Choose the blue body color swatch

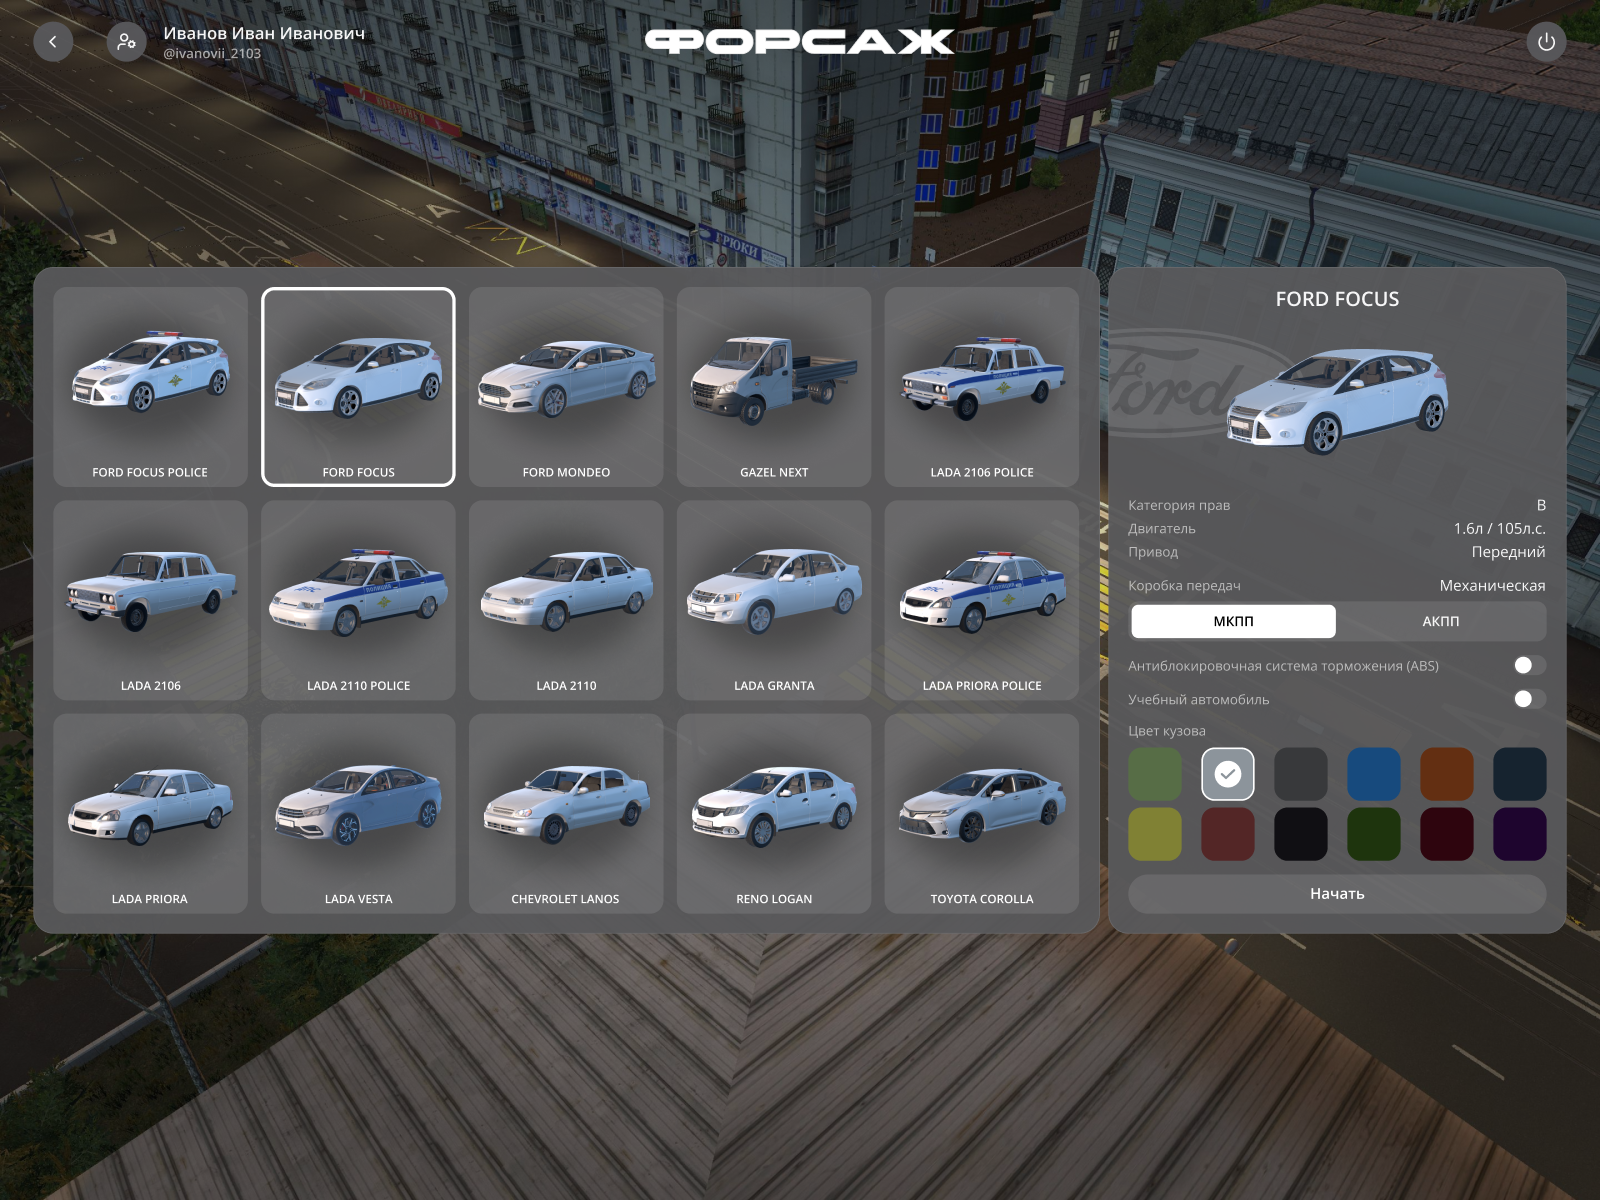pyautogui.click(x=1373, y=774)
